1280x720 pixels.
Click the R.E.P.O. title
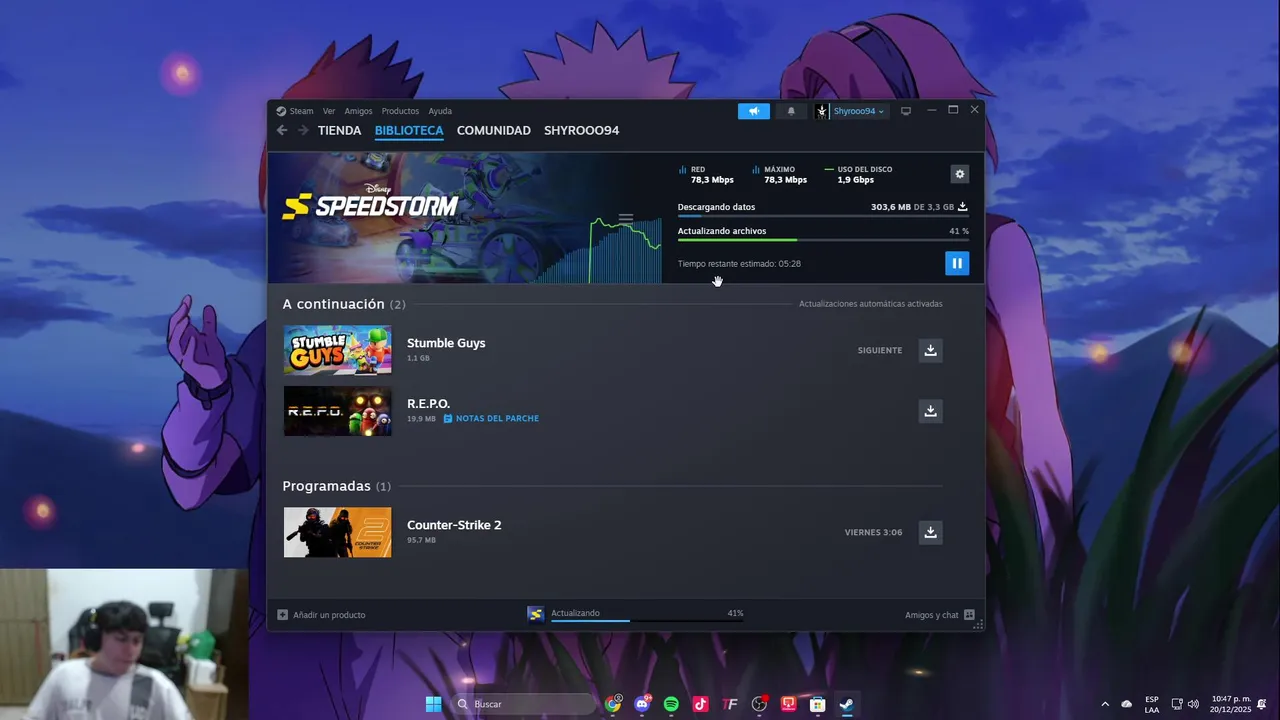click(x=428, y=404)
